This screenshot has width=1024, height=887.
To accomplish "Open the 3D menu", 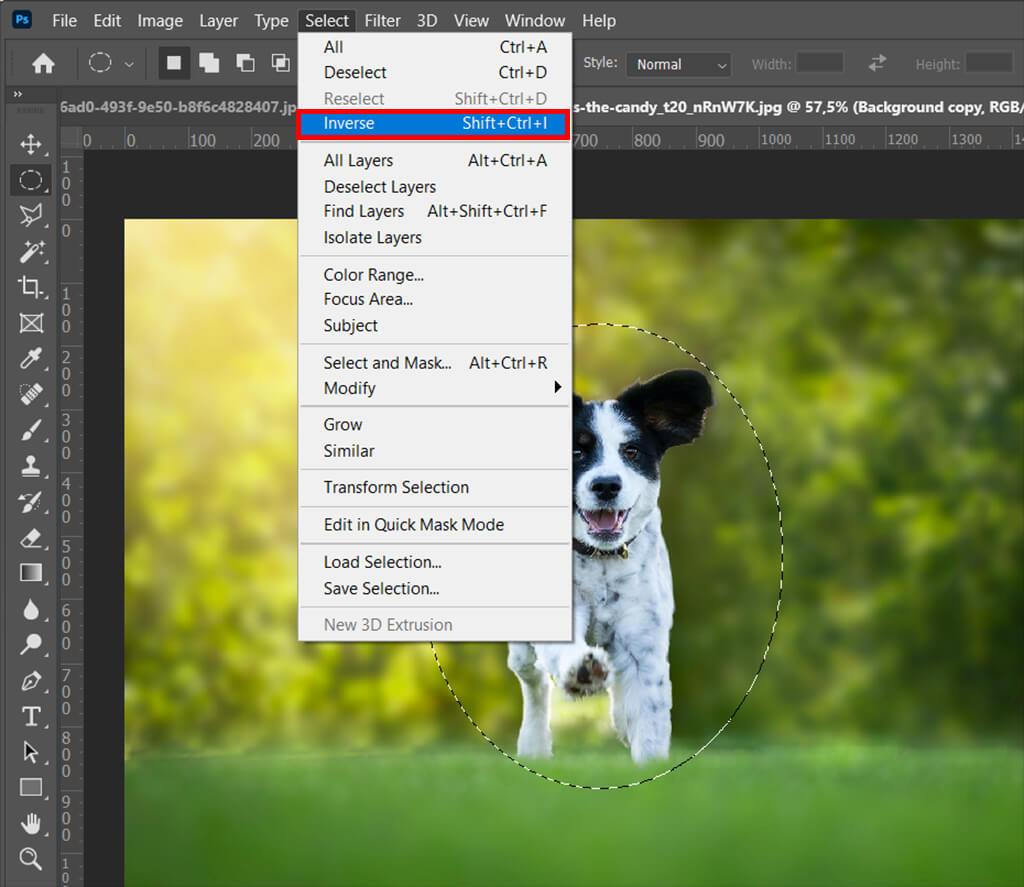I will (x=426, y=21).
